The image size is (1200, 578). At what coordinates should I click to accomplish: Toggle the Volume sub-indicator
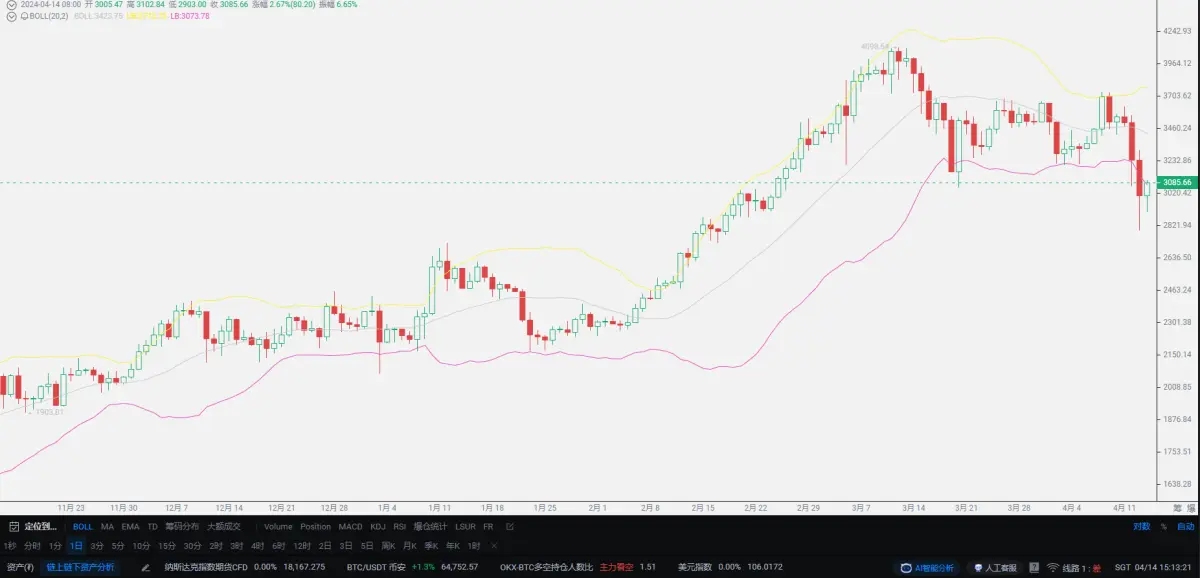click(x=278, y=526)
